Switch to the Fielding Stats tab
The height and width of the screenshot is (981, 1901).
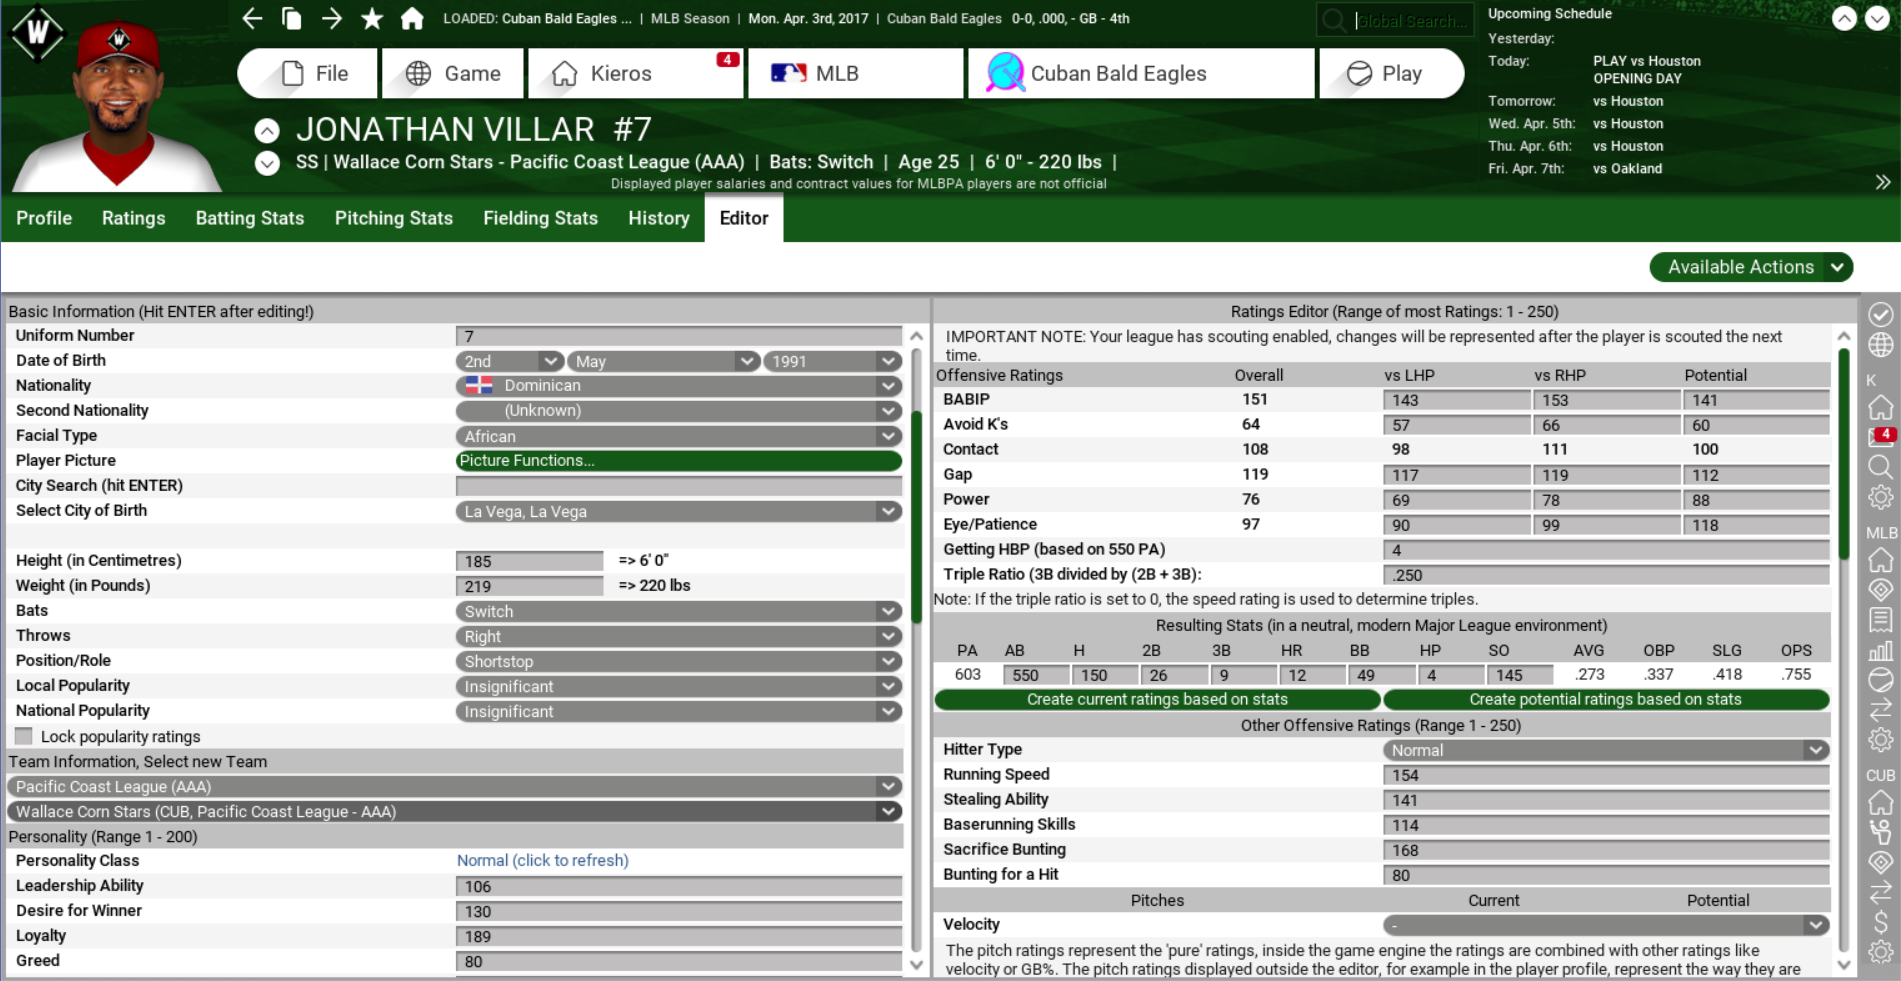click(x=541, y=218)
